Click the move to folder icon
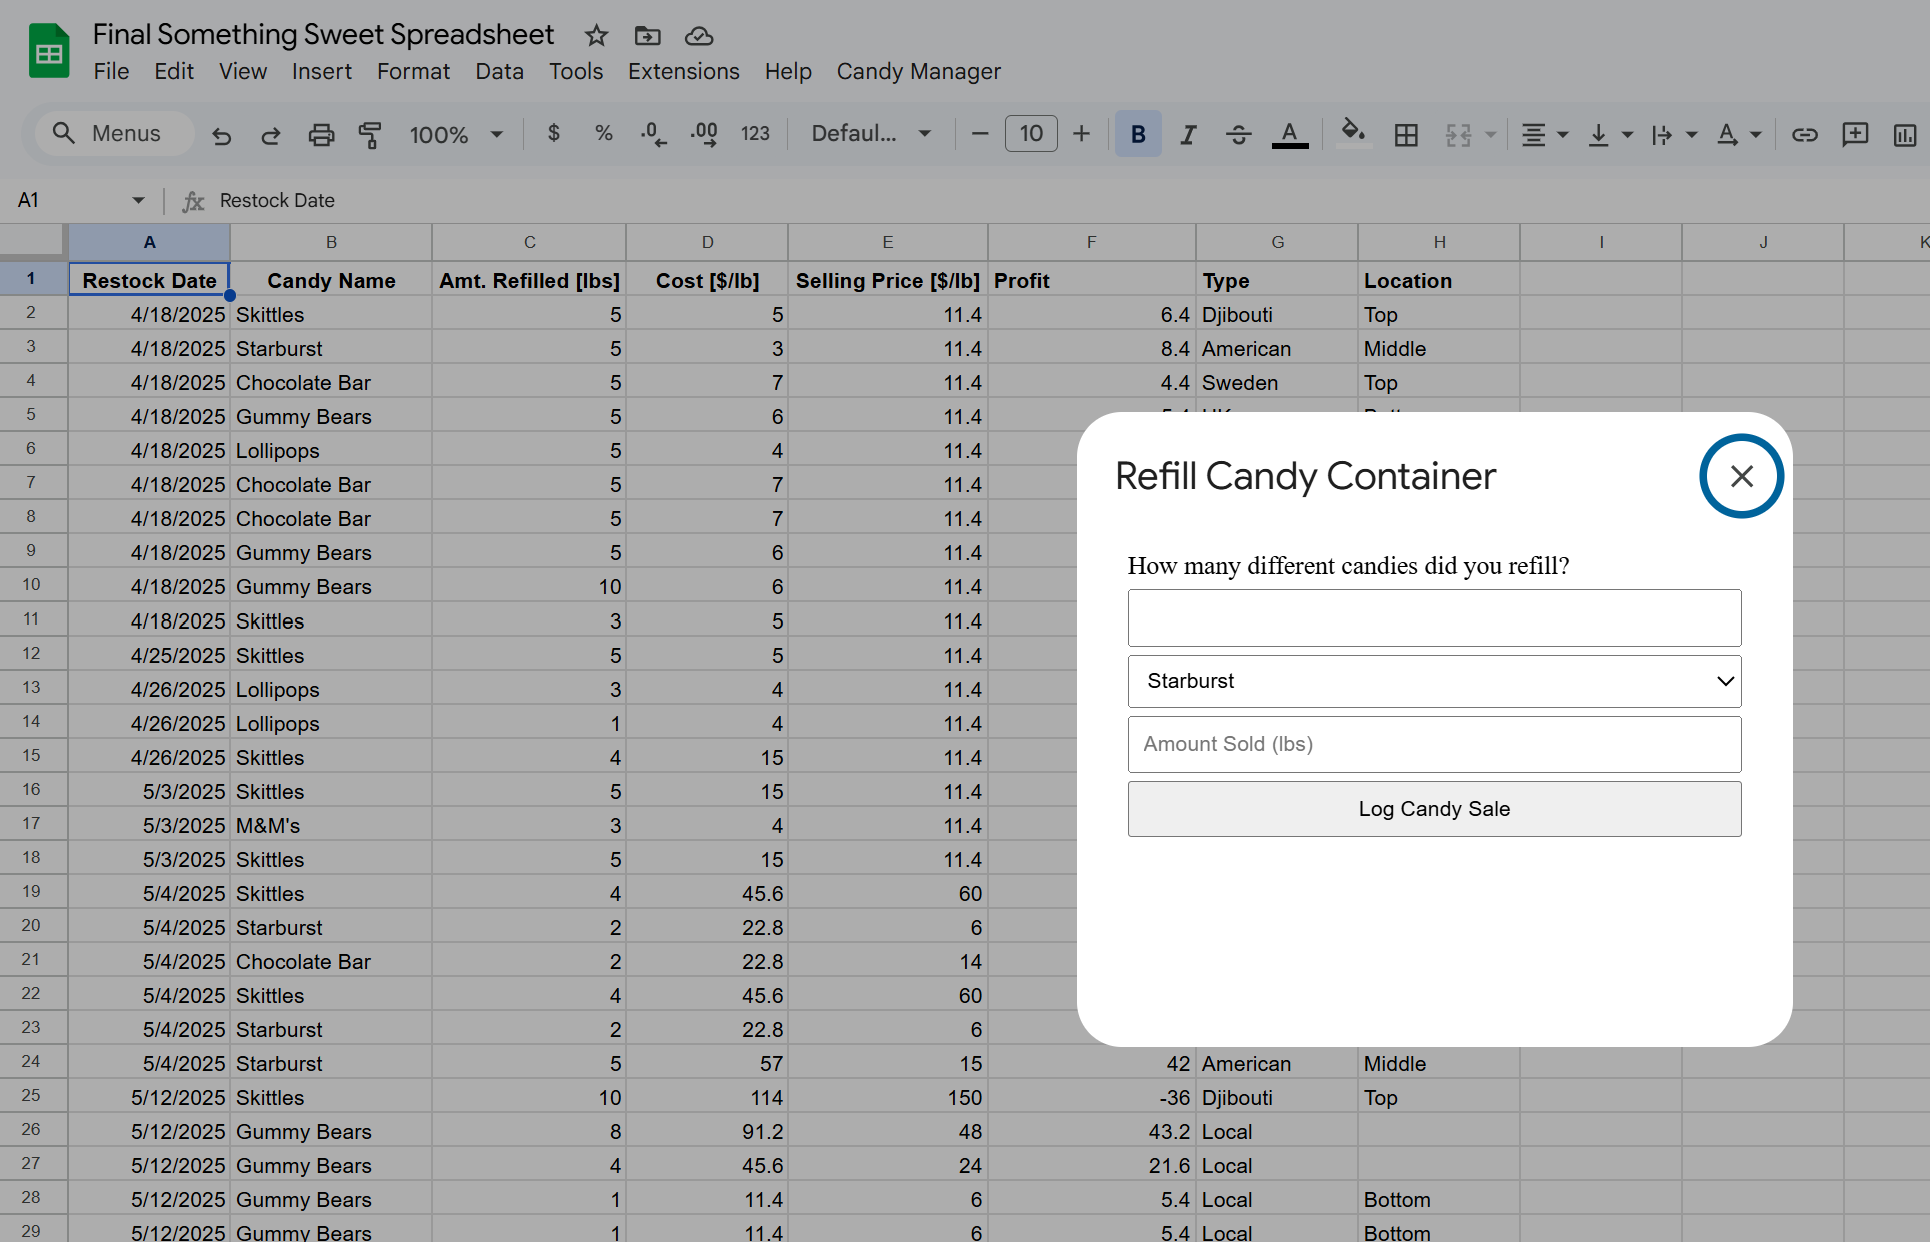Viewport: 1930px width, 1242px height. point(647,36)
